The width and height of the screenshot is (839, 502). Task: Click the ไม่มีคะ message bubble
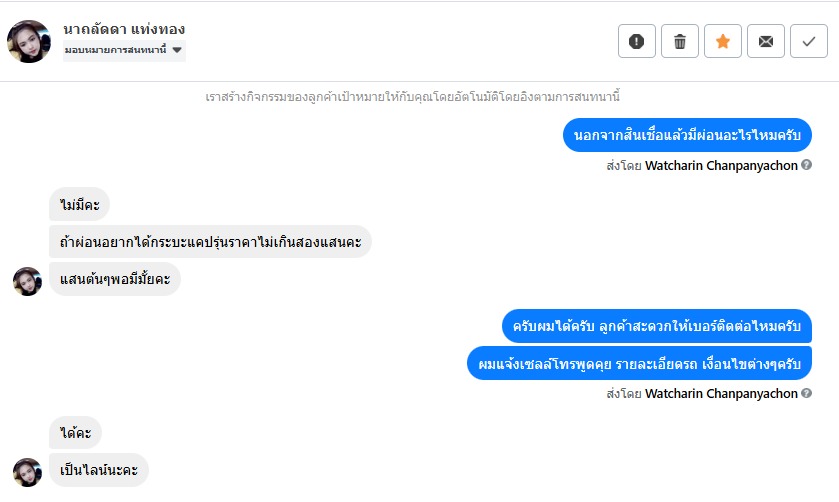[x=79, y=205]
